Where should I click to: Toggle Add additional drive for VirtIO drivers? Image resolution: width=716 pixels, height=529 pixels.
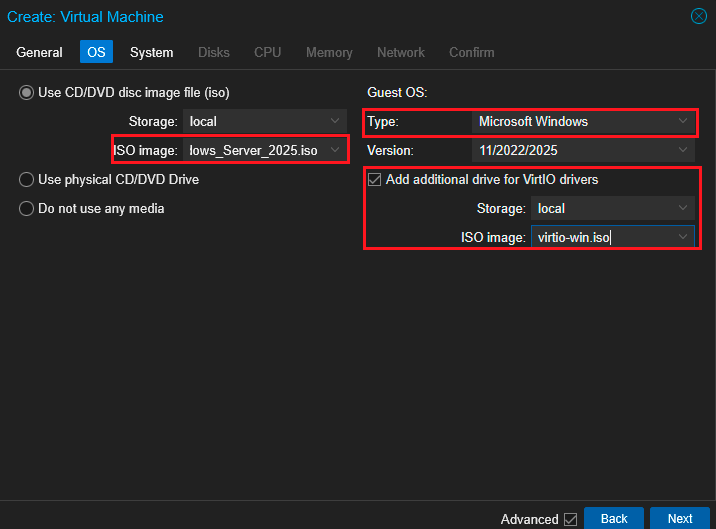click(375, 180)
